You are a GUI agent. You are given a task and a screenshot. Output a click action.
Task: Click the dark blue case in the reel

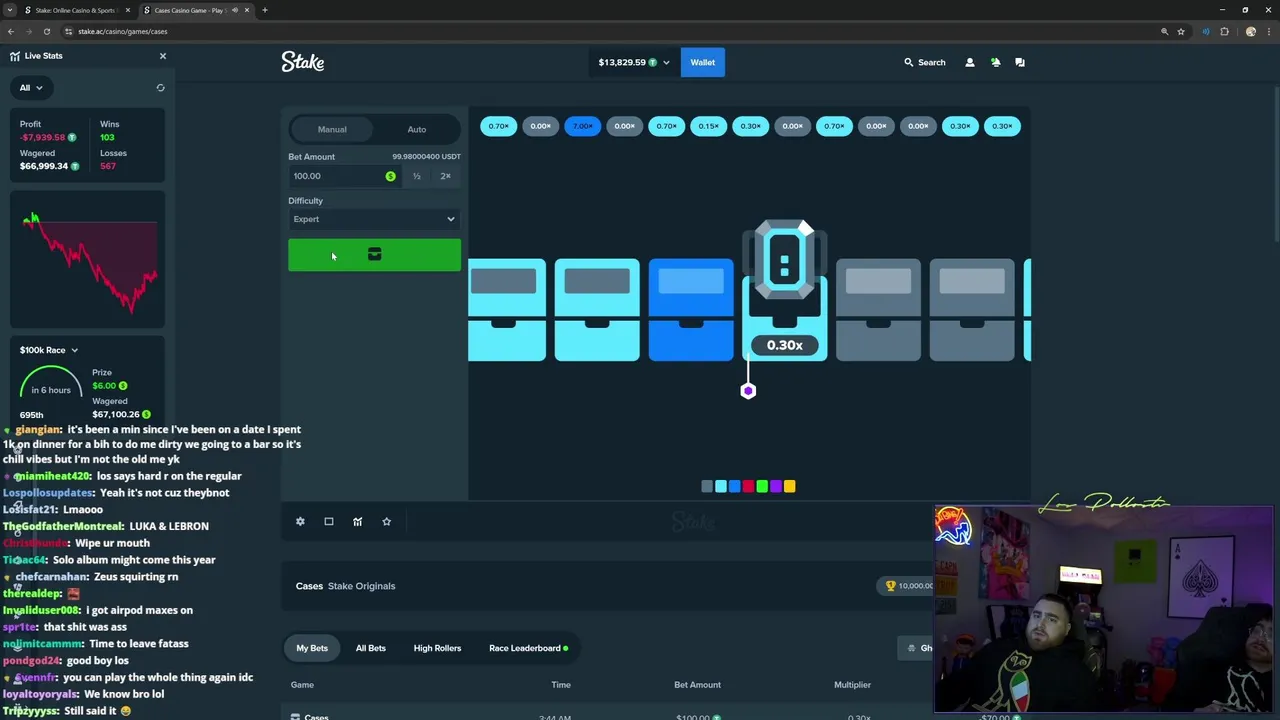click(x=691, y=310)
